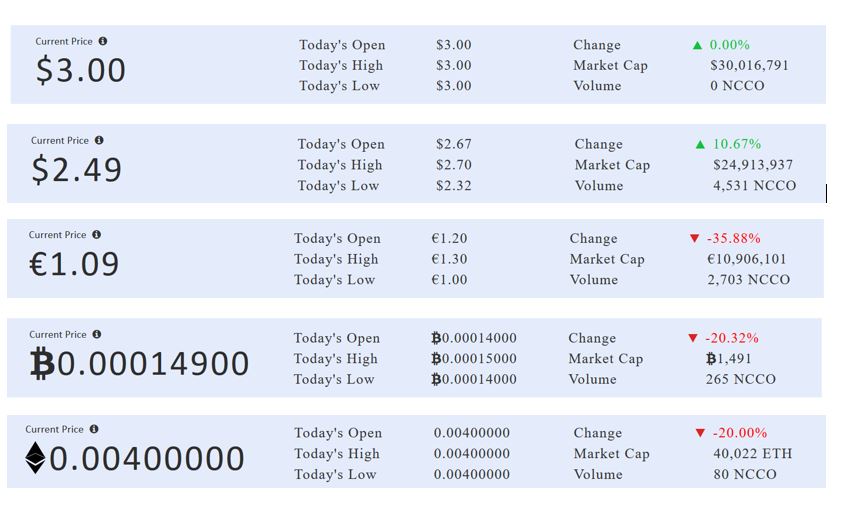Click the red down arrow next to -20.32%
This screenshot has width=853, height=508.
[692, 338]
